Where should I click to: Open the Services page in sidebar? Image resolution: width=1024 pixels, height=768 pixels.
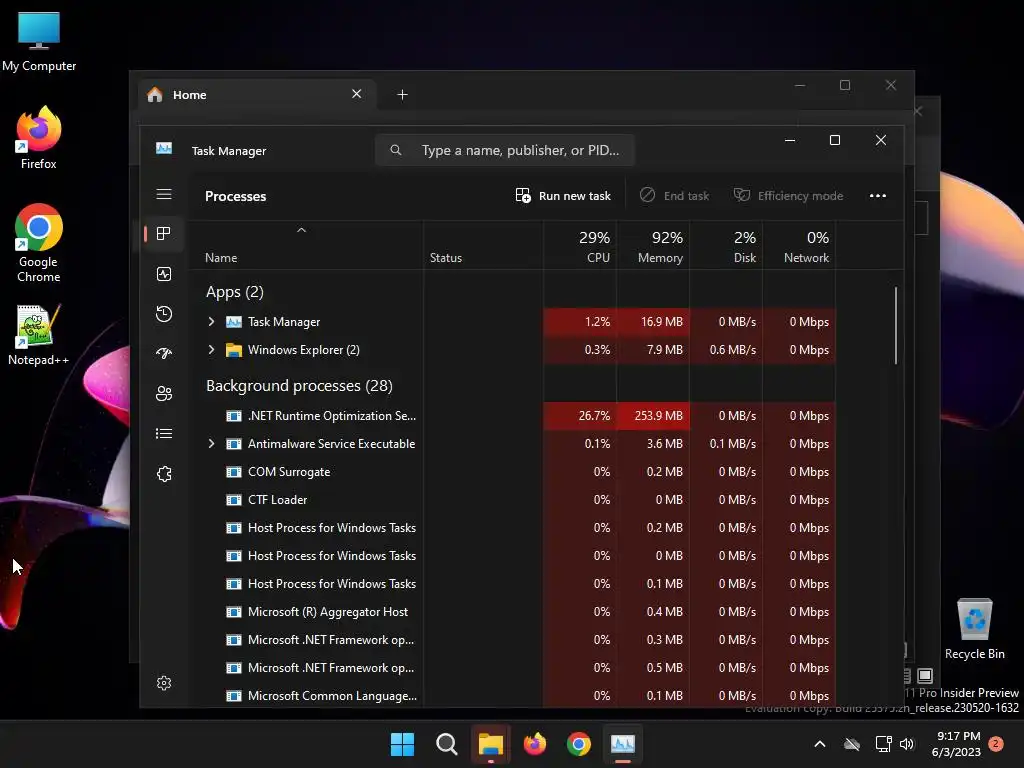coord(164,474)
